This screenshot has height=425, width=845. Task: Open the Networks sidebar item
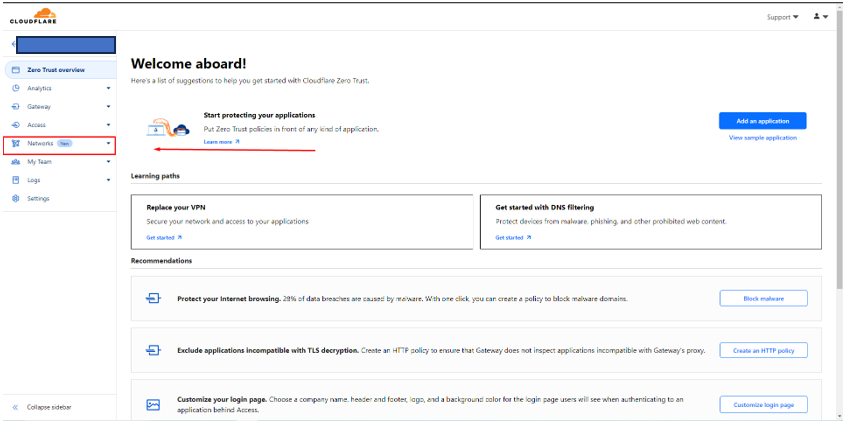[x=60, y=145]
